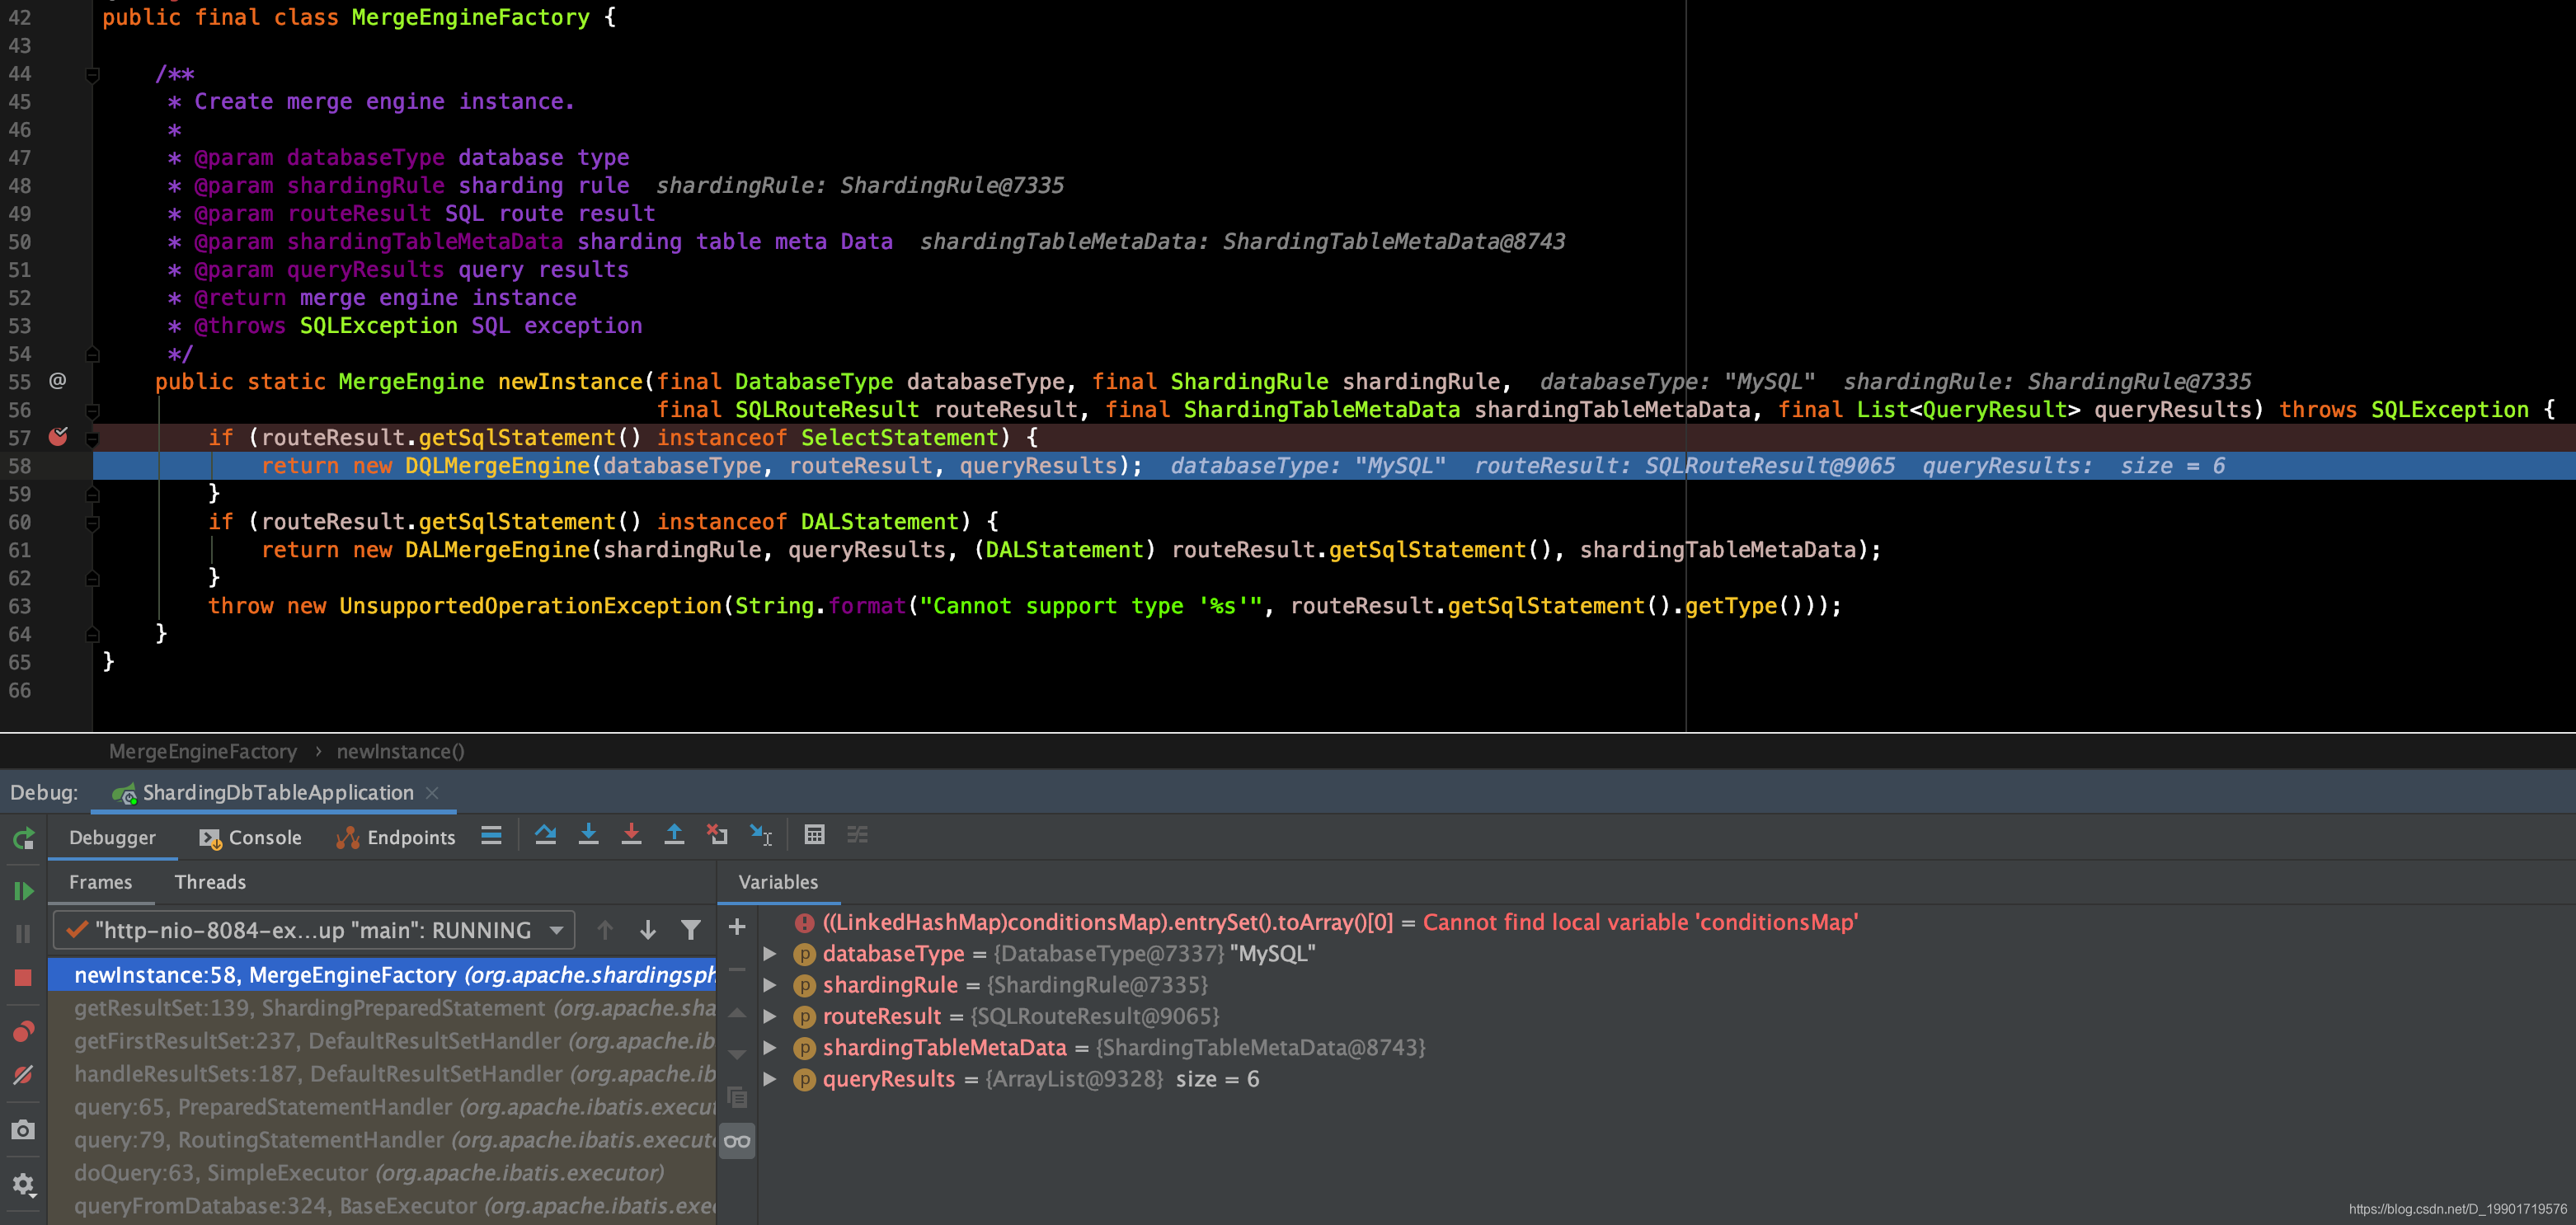Click Step Into button
2576x1225 pixels.
[x=588, y=835]
